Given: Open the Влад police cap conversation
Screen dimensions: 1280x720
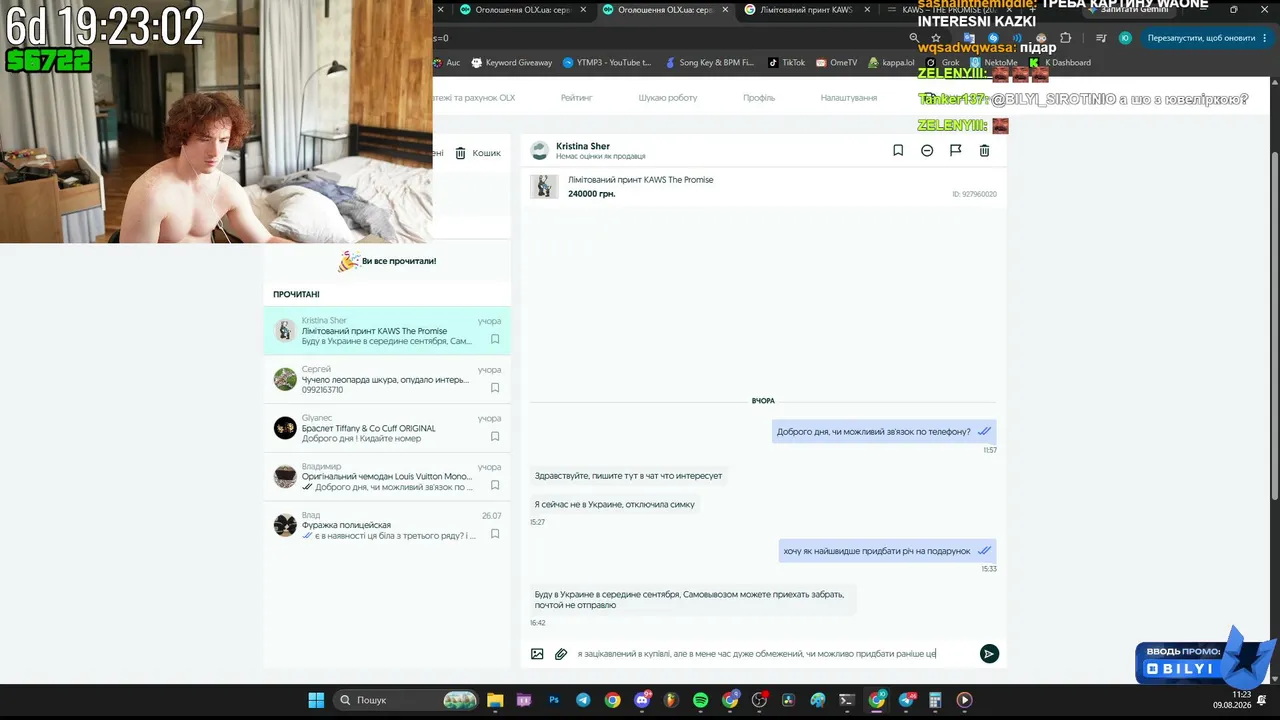Looking at the screenshot, I should pos(387,525).
